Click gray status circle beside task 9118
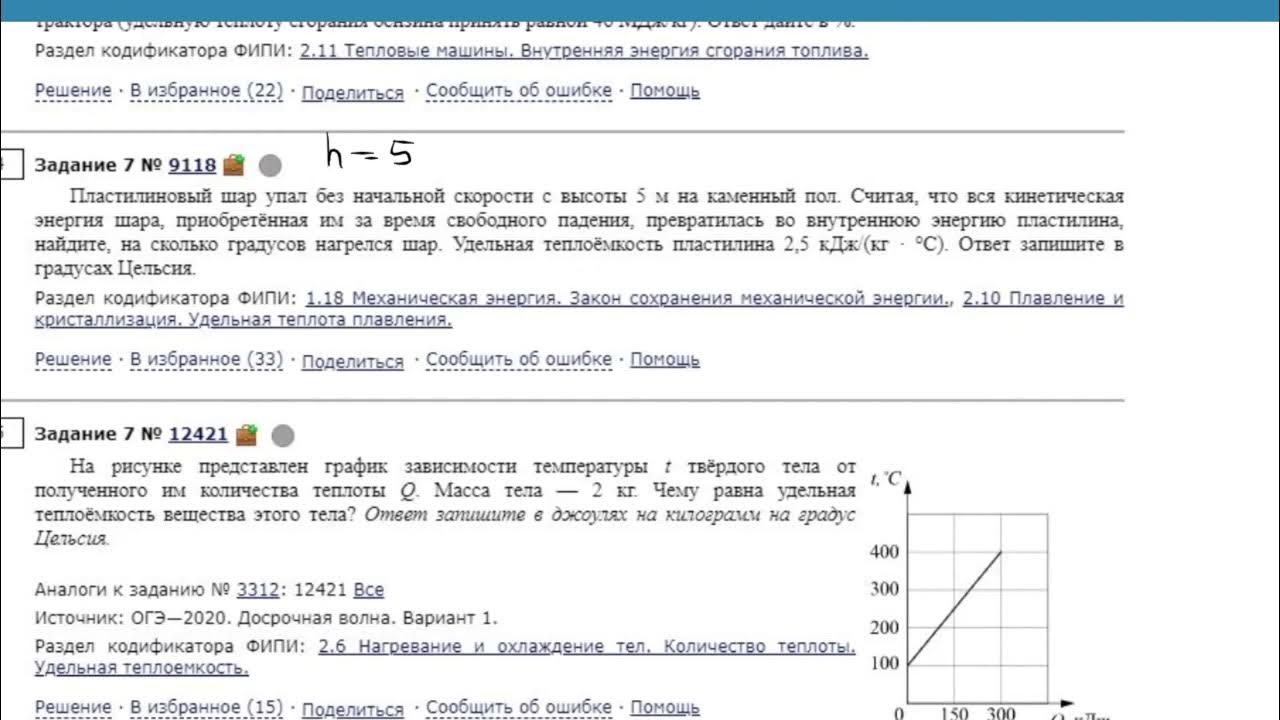Image resolution: width=1280 pixels, height=720 pixels. 270,165
